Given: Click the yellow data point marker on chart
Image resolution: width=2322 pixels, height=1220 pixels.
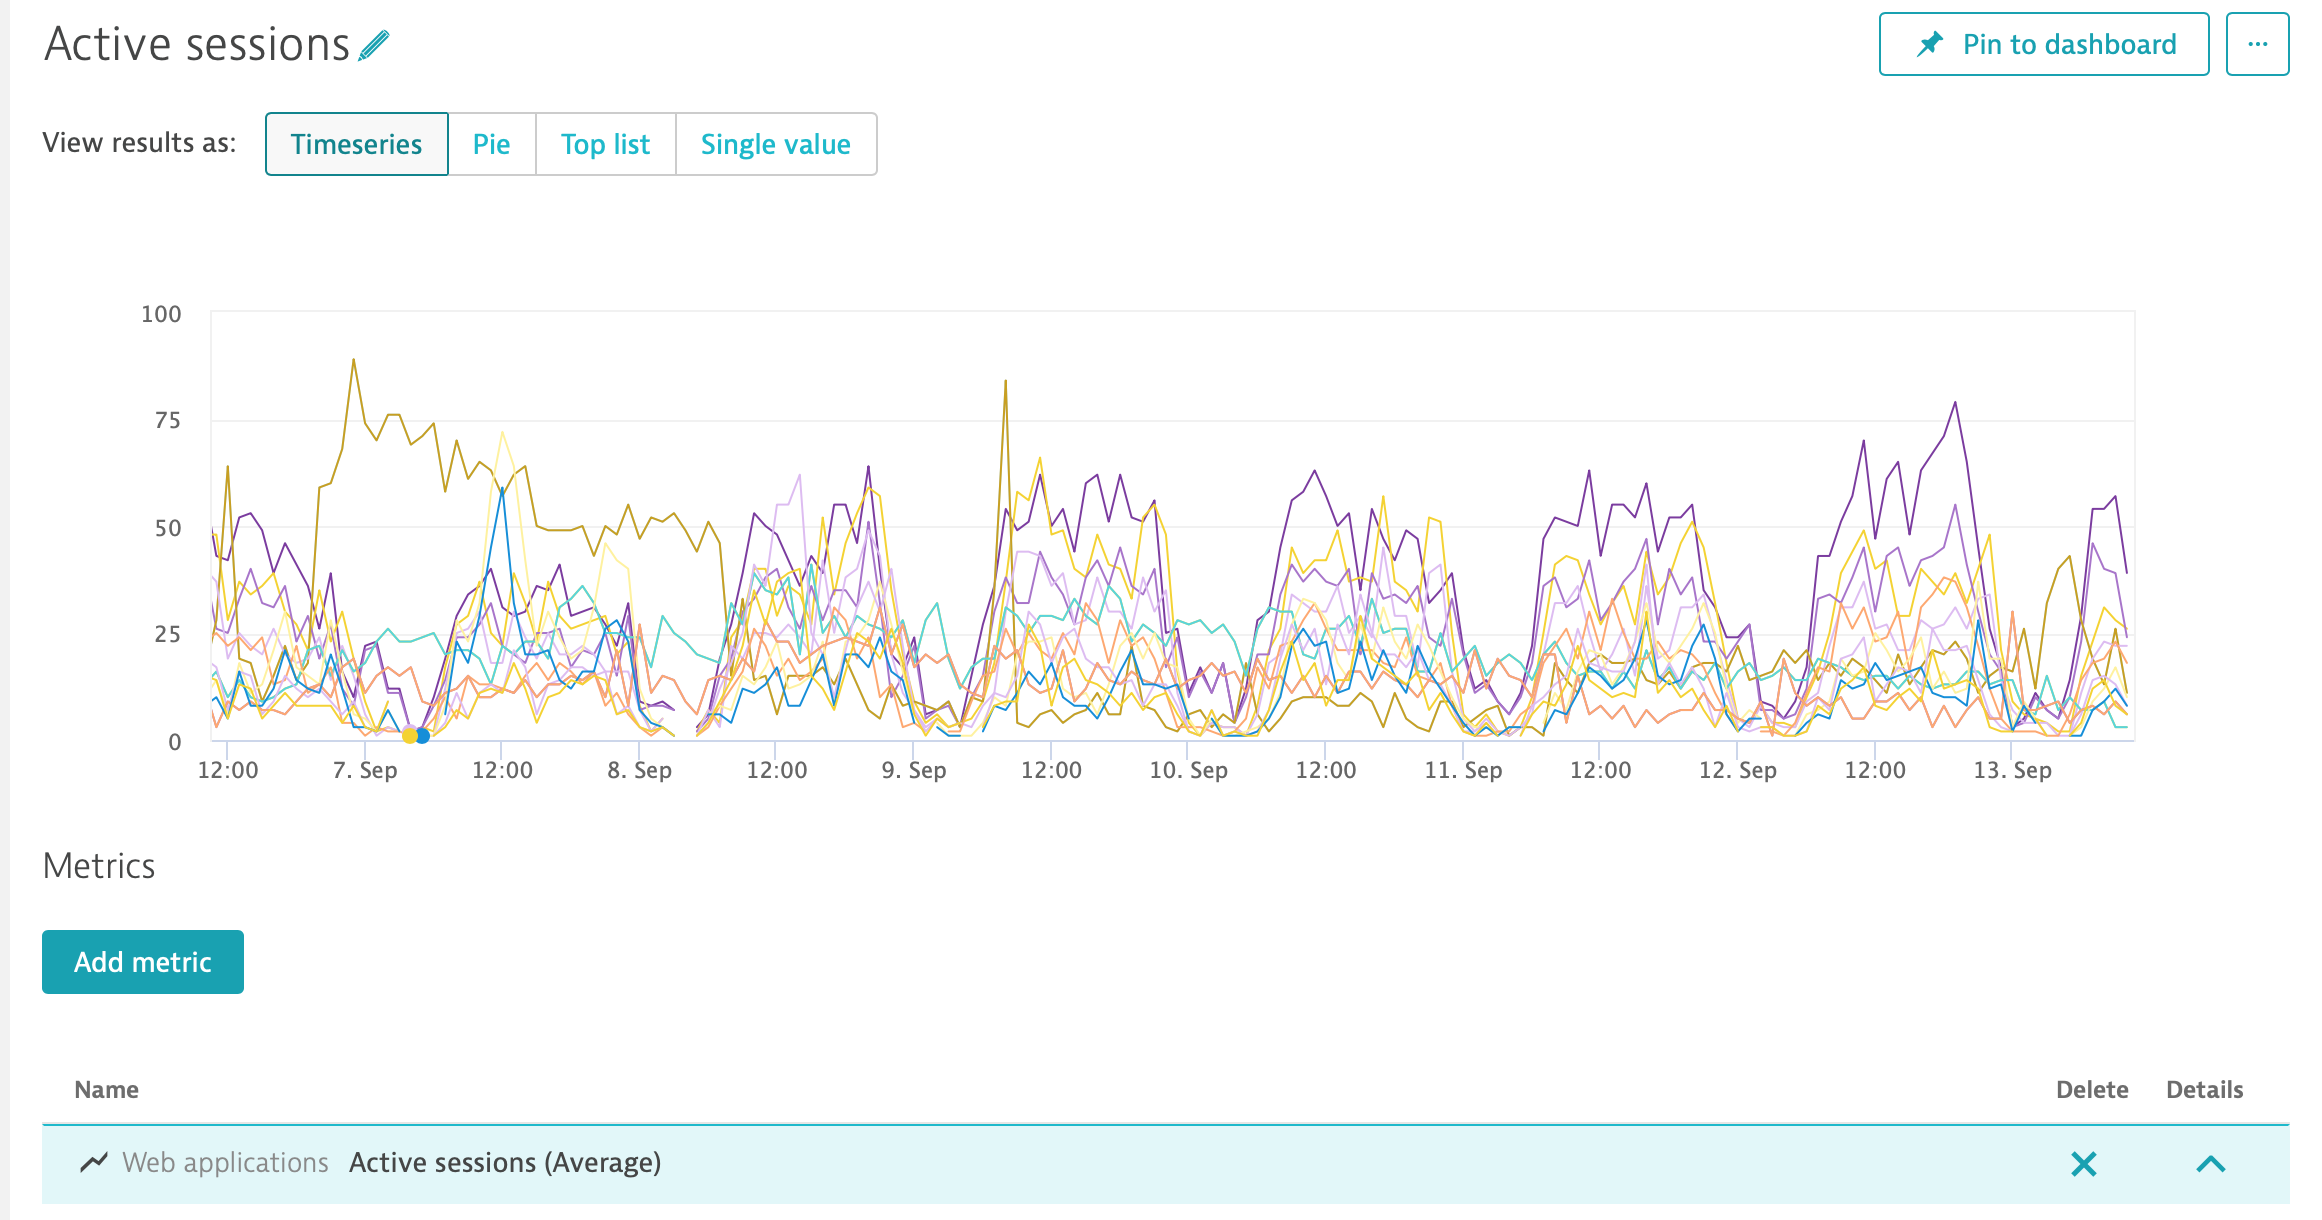Looking at the screenshot, I should click(x=410, y=736).
